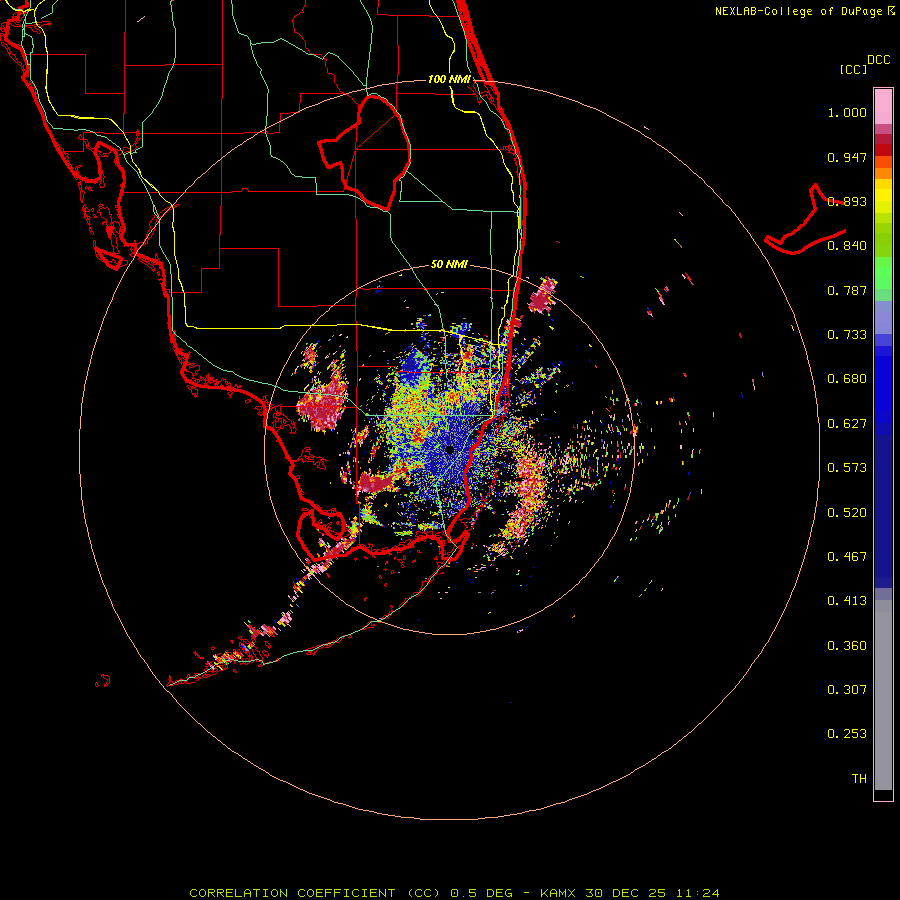The height and width of the screenshot is (900, 900).
Task: Select the 0.627 scale value
Action: coord(847,424)
